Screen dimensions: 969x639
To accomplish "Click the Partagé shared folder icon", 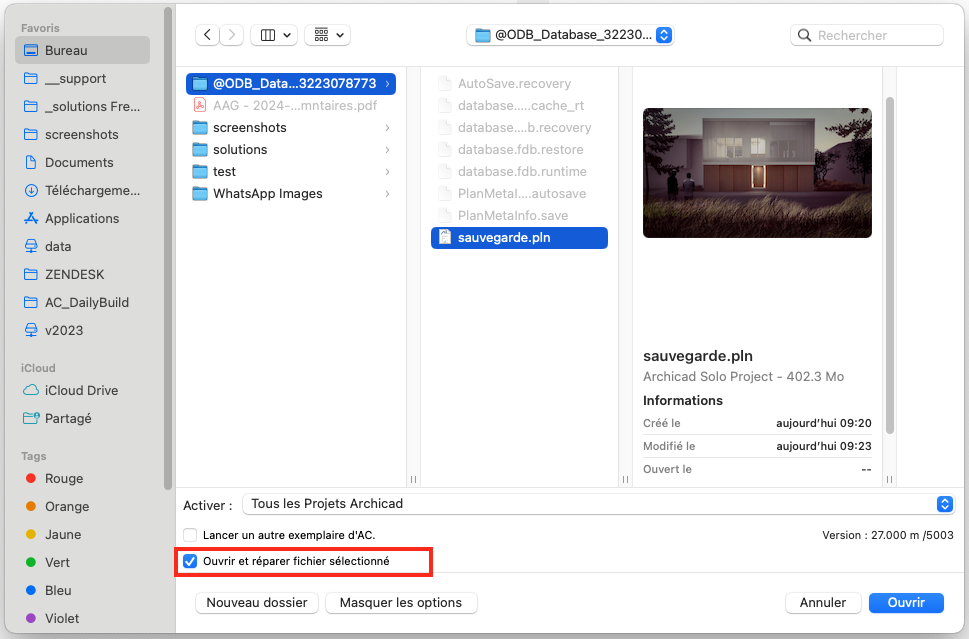I will [x=30, y=418].
